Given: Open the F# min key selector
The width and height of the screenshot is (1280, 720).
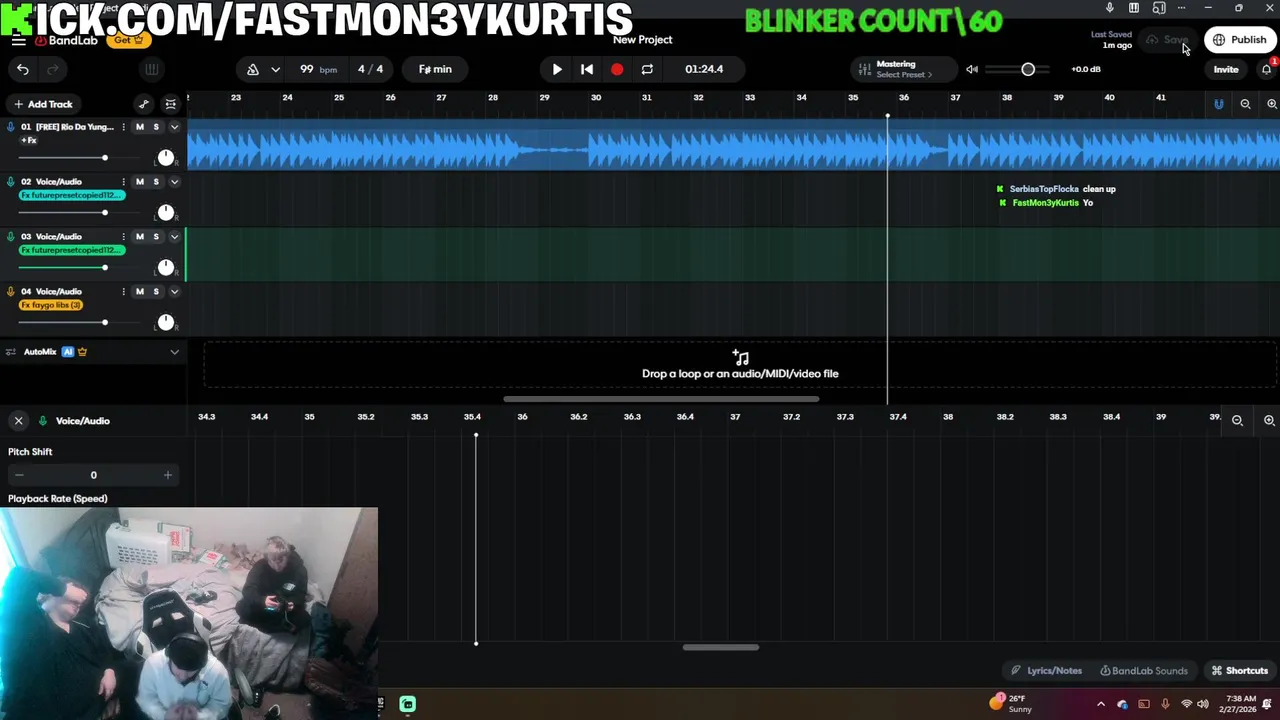Looking at the screenshot, I should pyautogui.click(x=435, y=69).
